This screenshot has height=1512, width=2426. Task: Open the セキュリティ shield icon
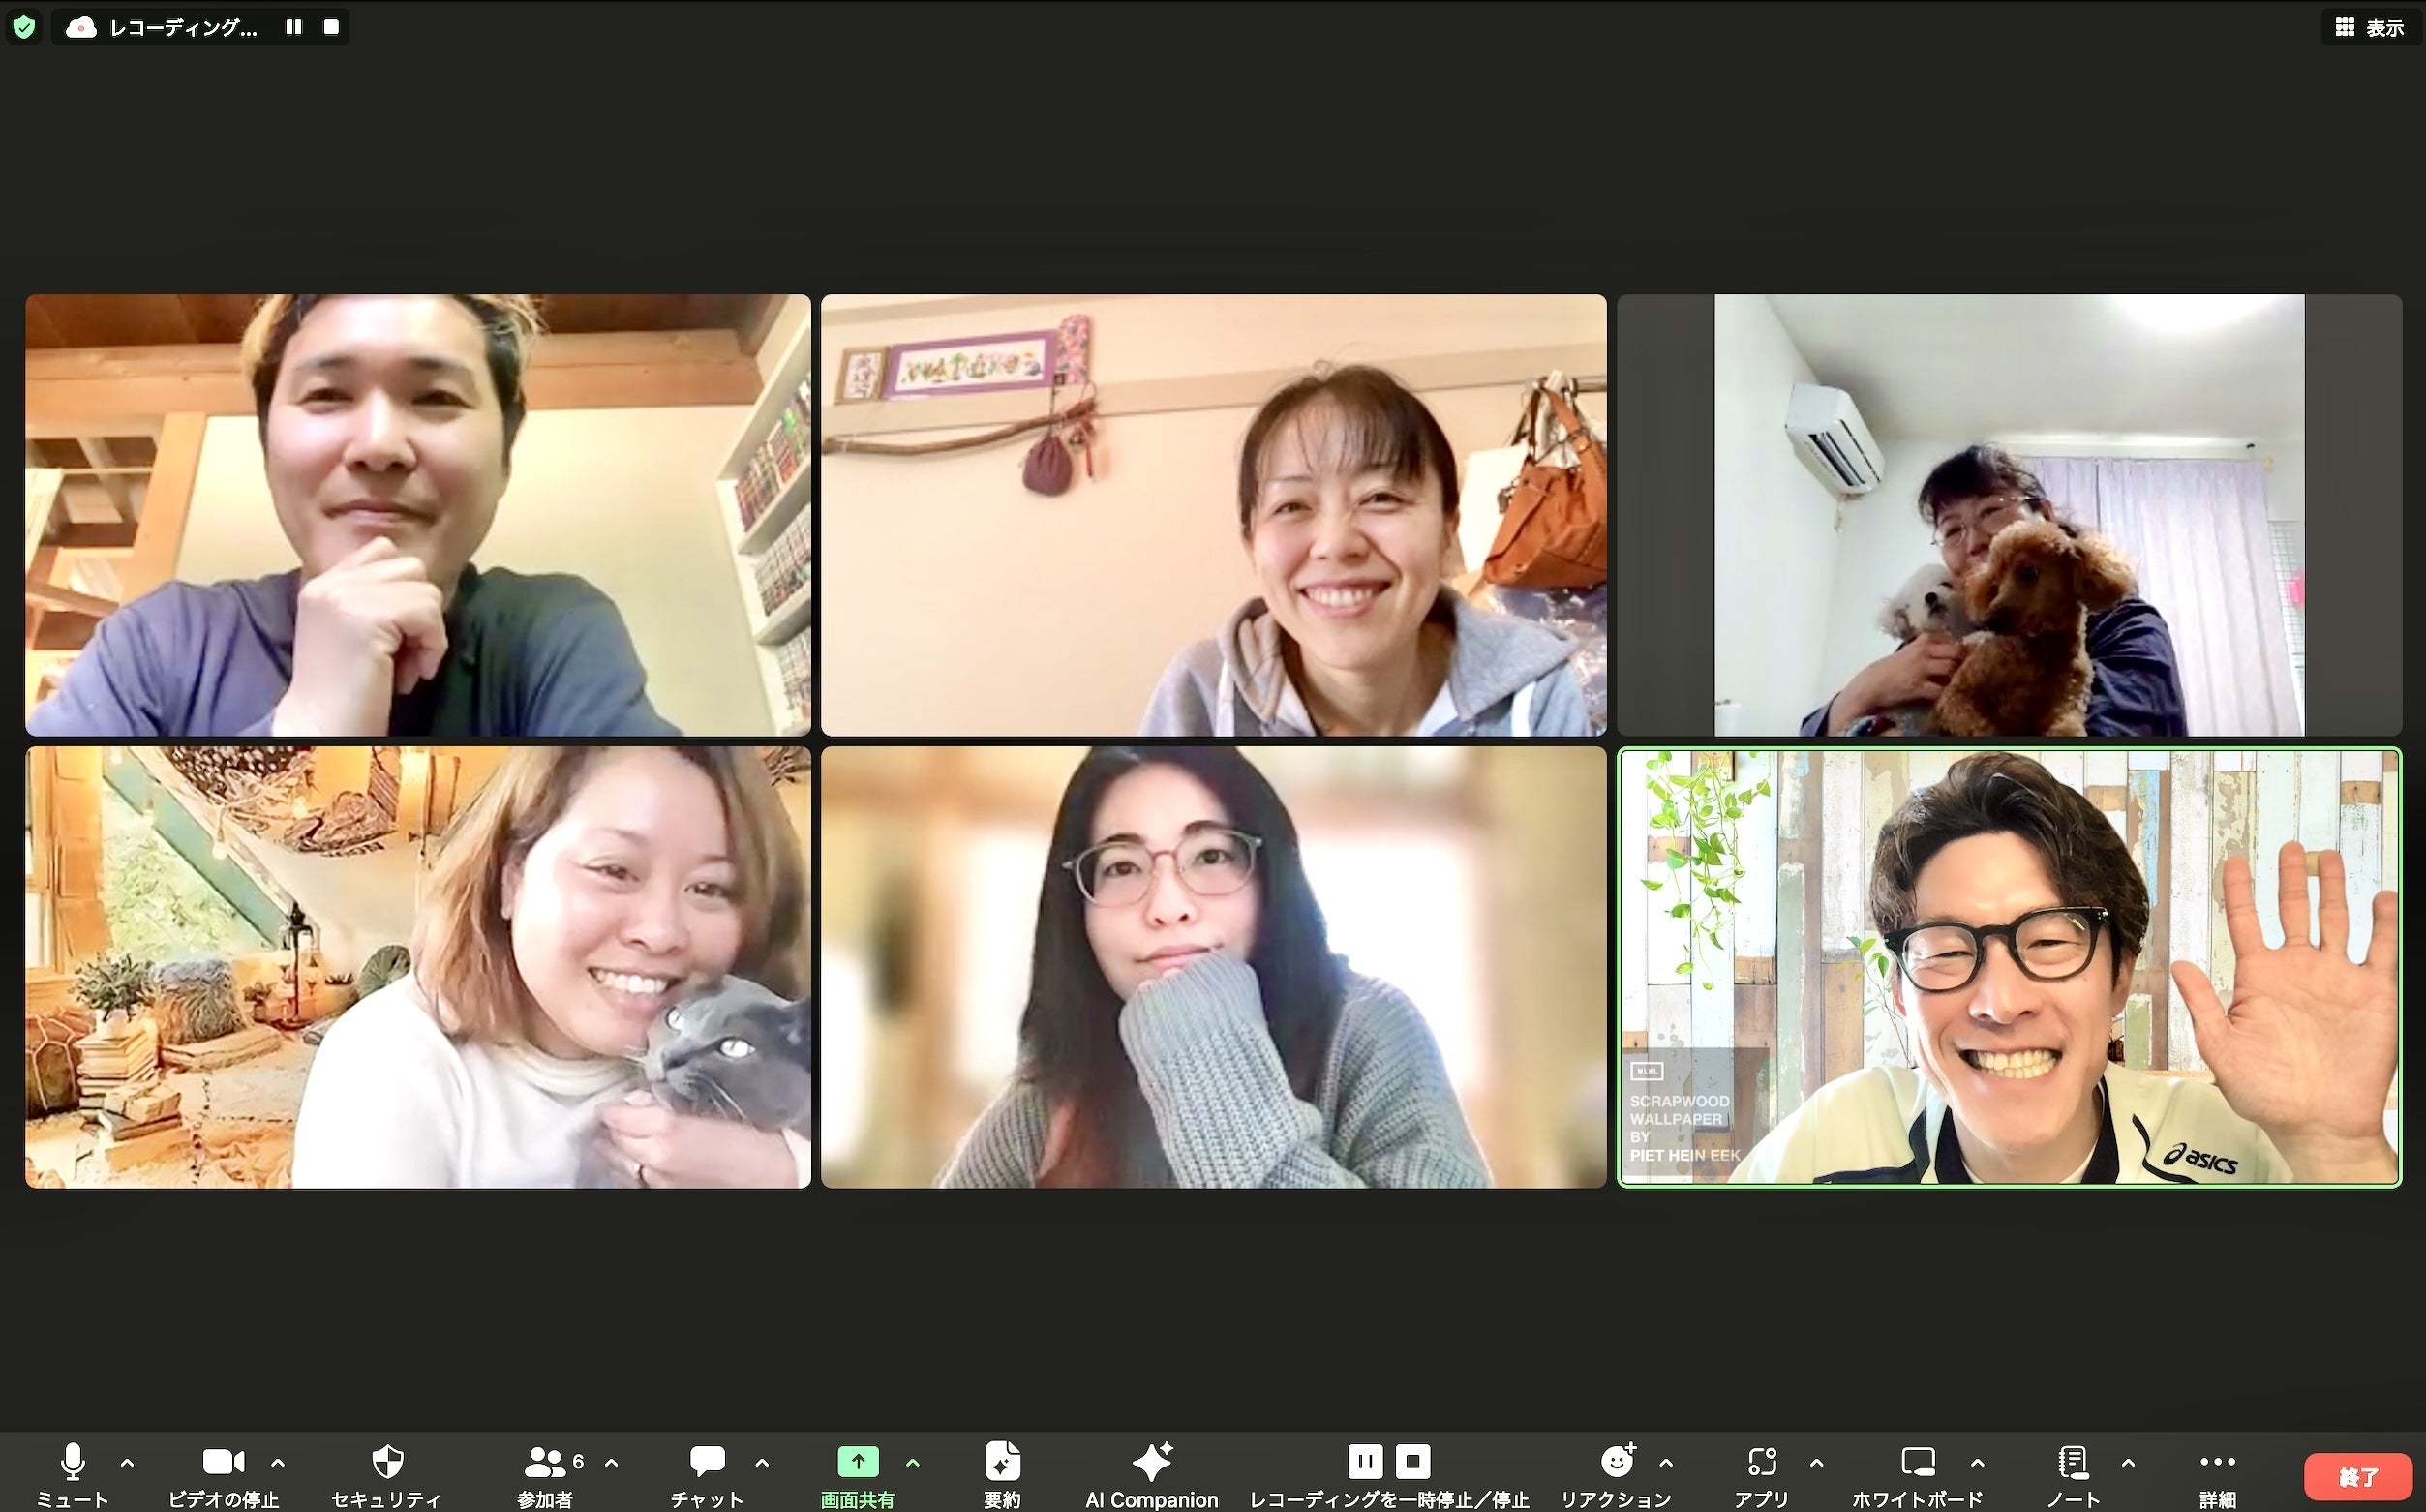point(387,1462)
